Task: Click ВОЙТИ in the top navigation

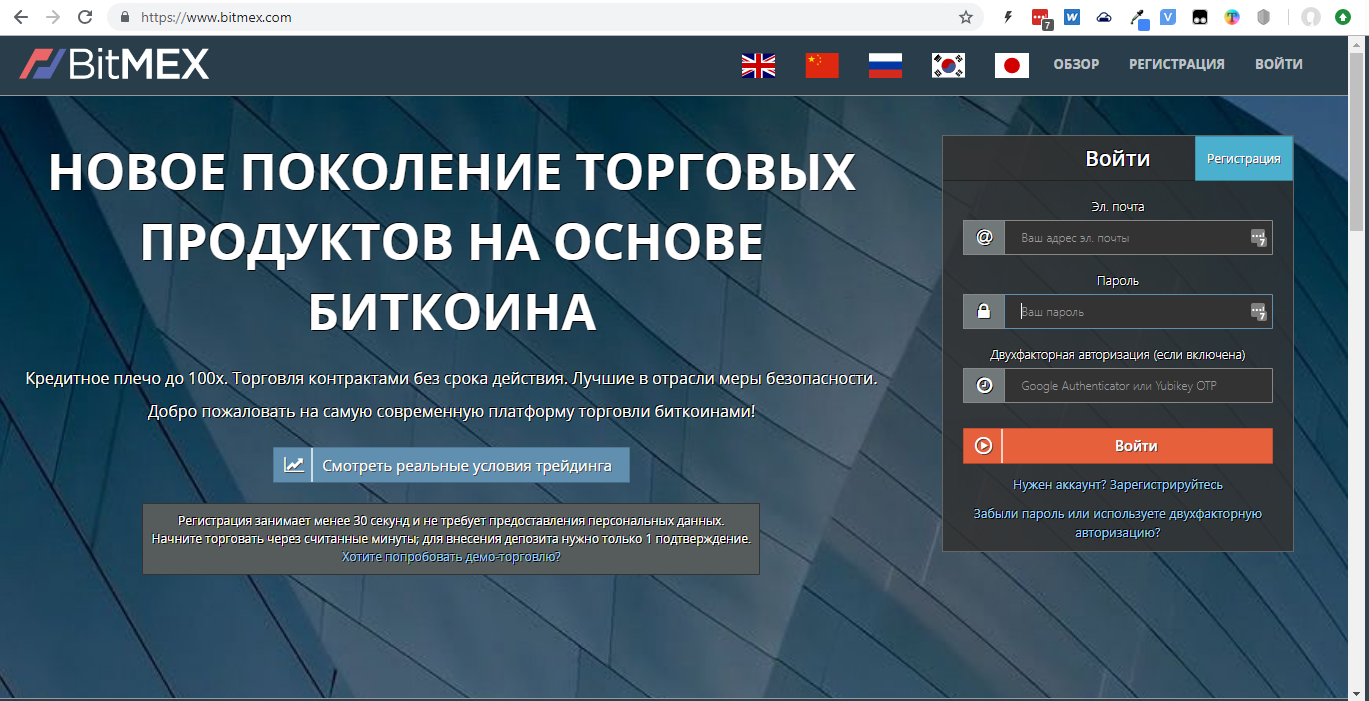Action: 1278,64
